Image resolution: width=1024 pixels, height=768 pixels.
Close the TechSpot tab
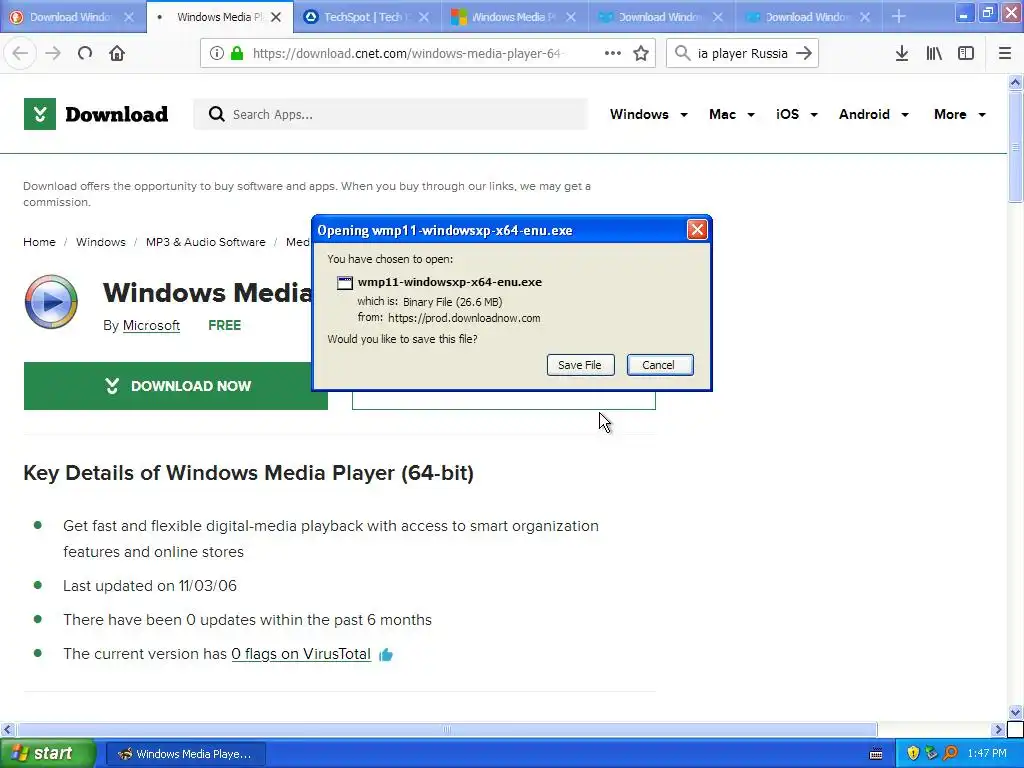point(424,17)
